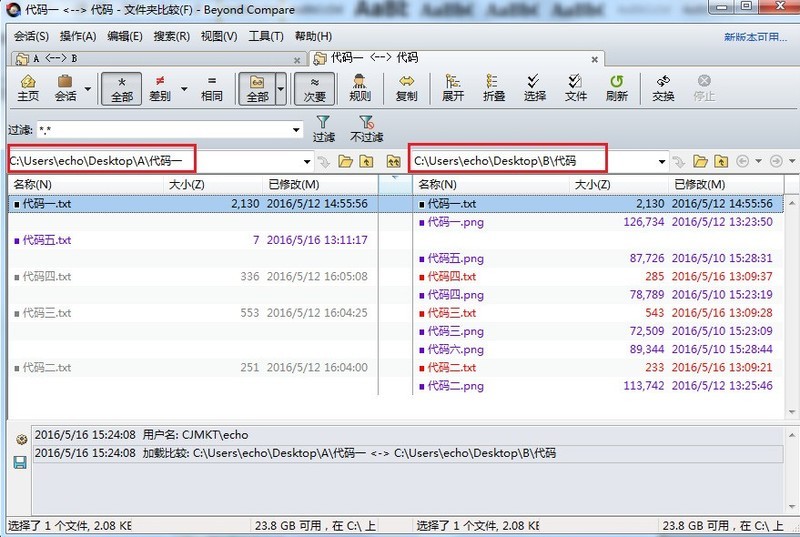The width and height of the screenshot is (800, 537).
Task: Click left pane browse folder icon
Action: 345,162
